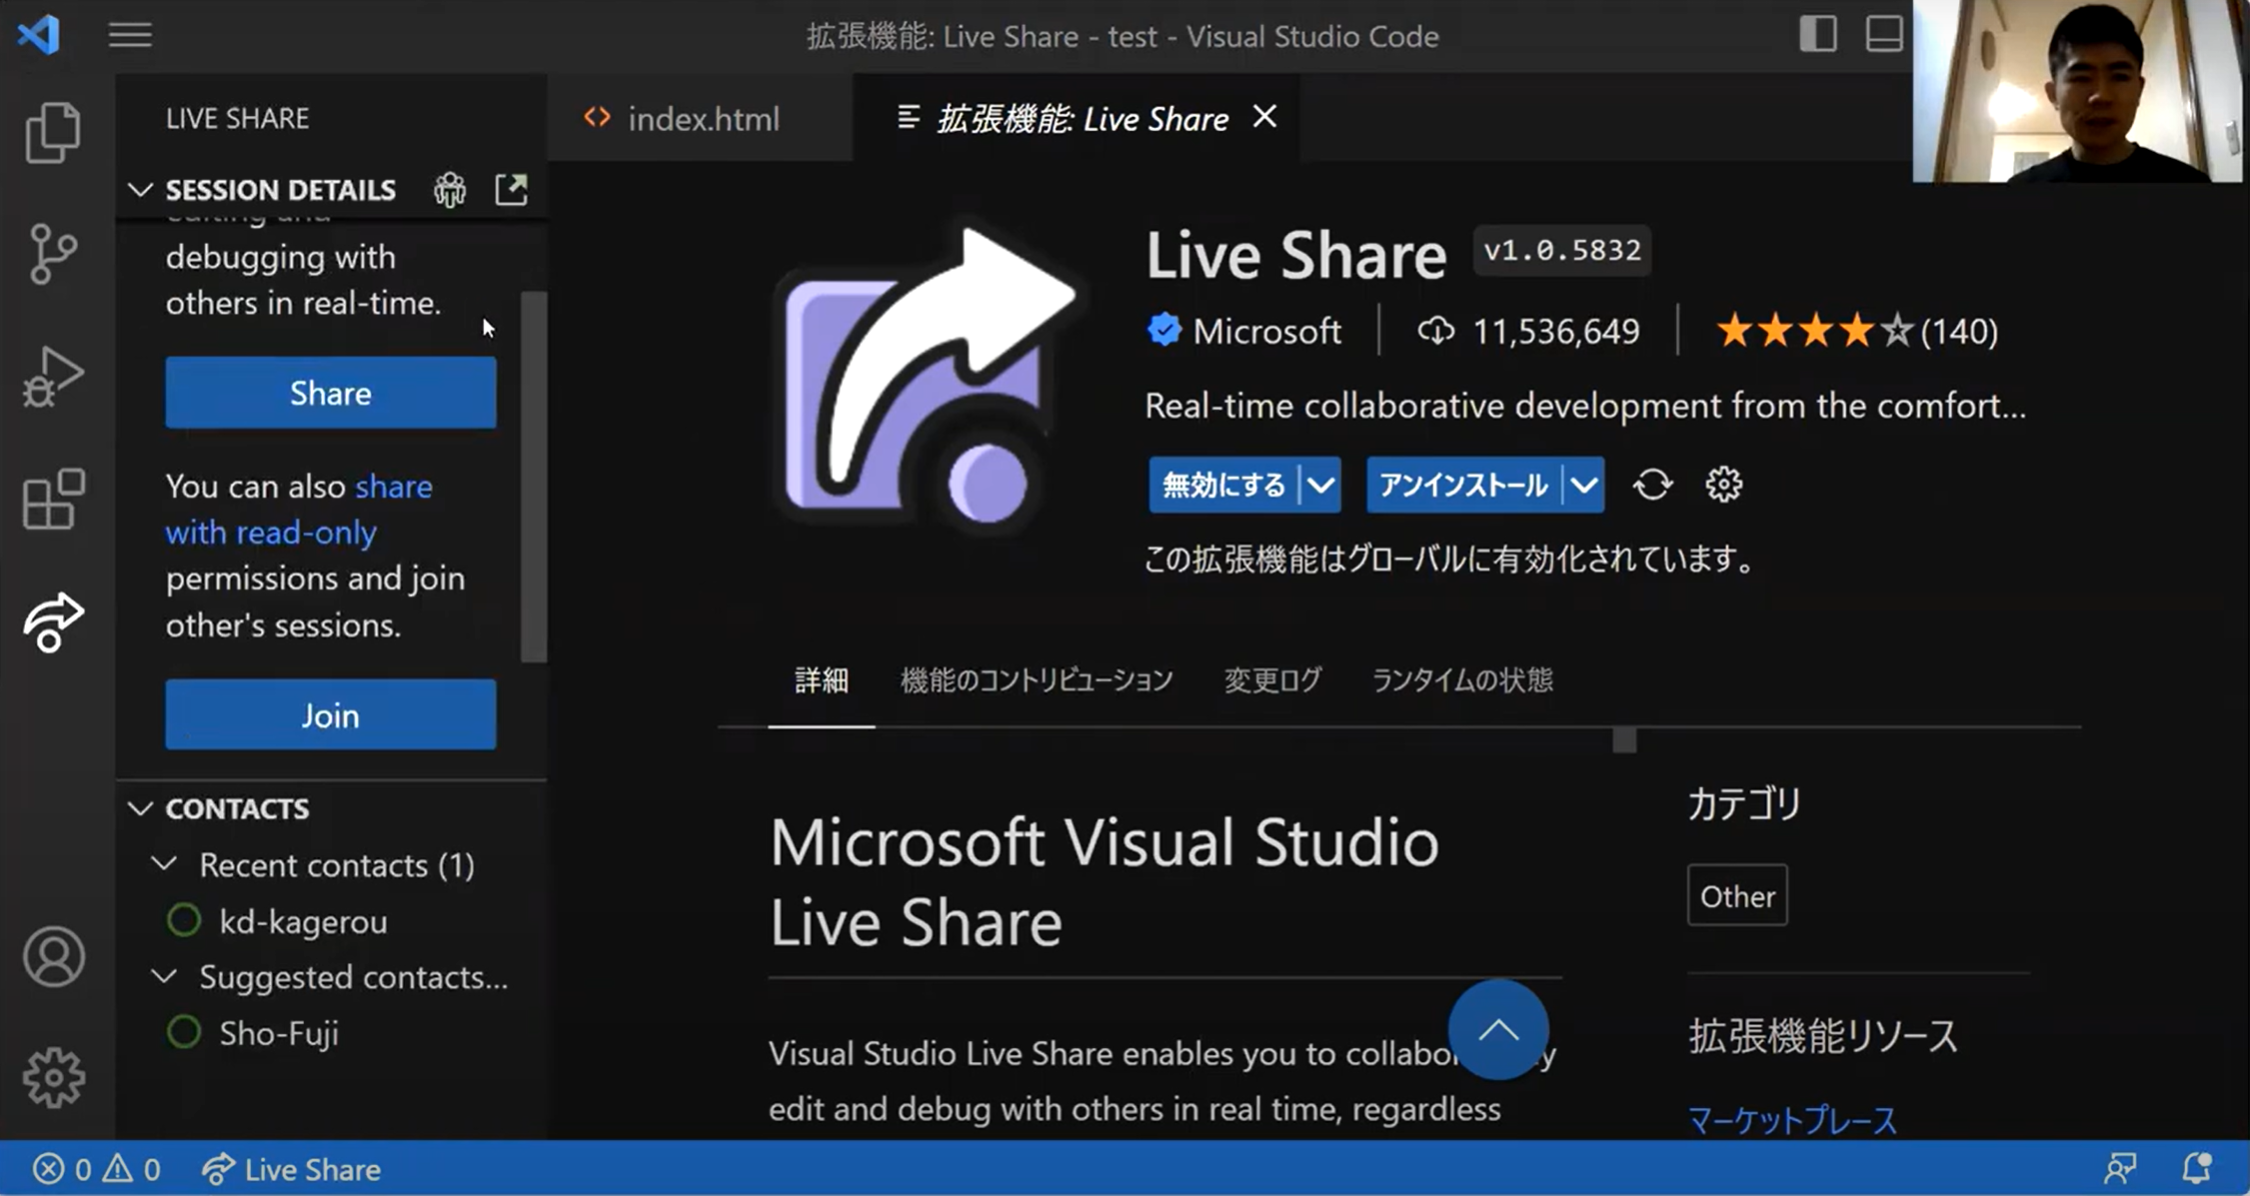The width and height of the screenshot is (2250, 1196).
Task: Close the Live Share extension tab
Action: [1265, 117]
